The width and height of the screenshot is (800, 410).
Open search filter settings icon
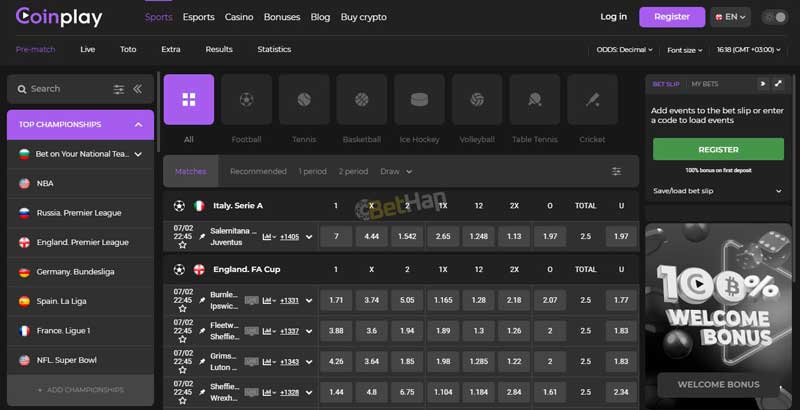118,89
